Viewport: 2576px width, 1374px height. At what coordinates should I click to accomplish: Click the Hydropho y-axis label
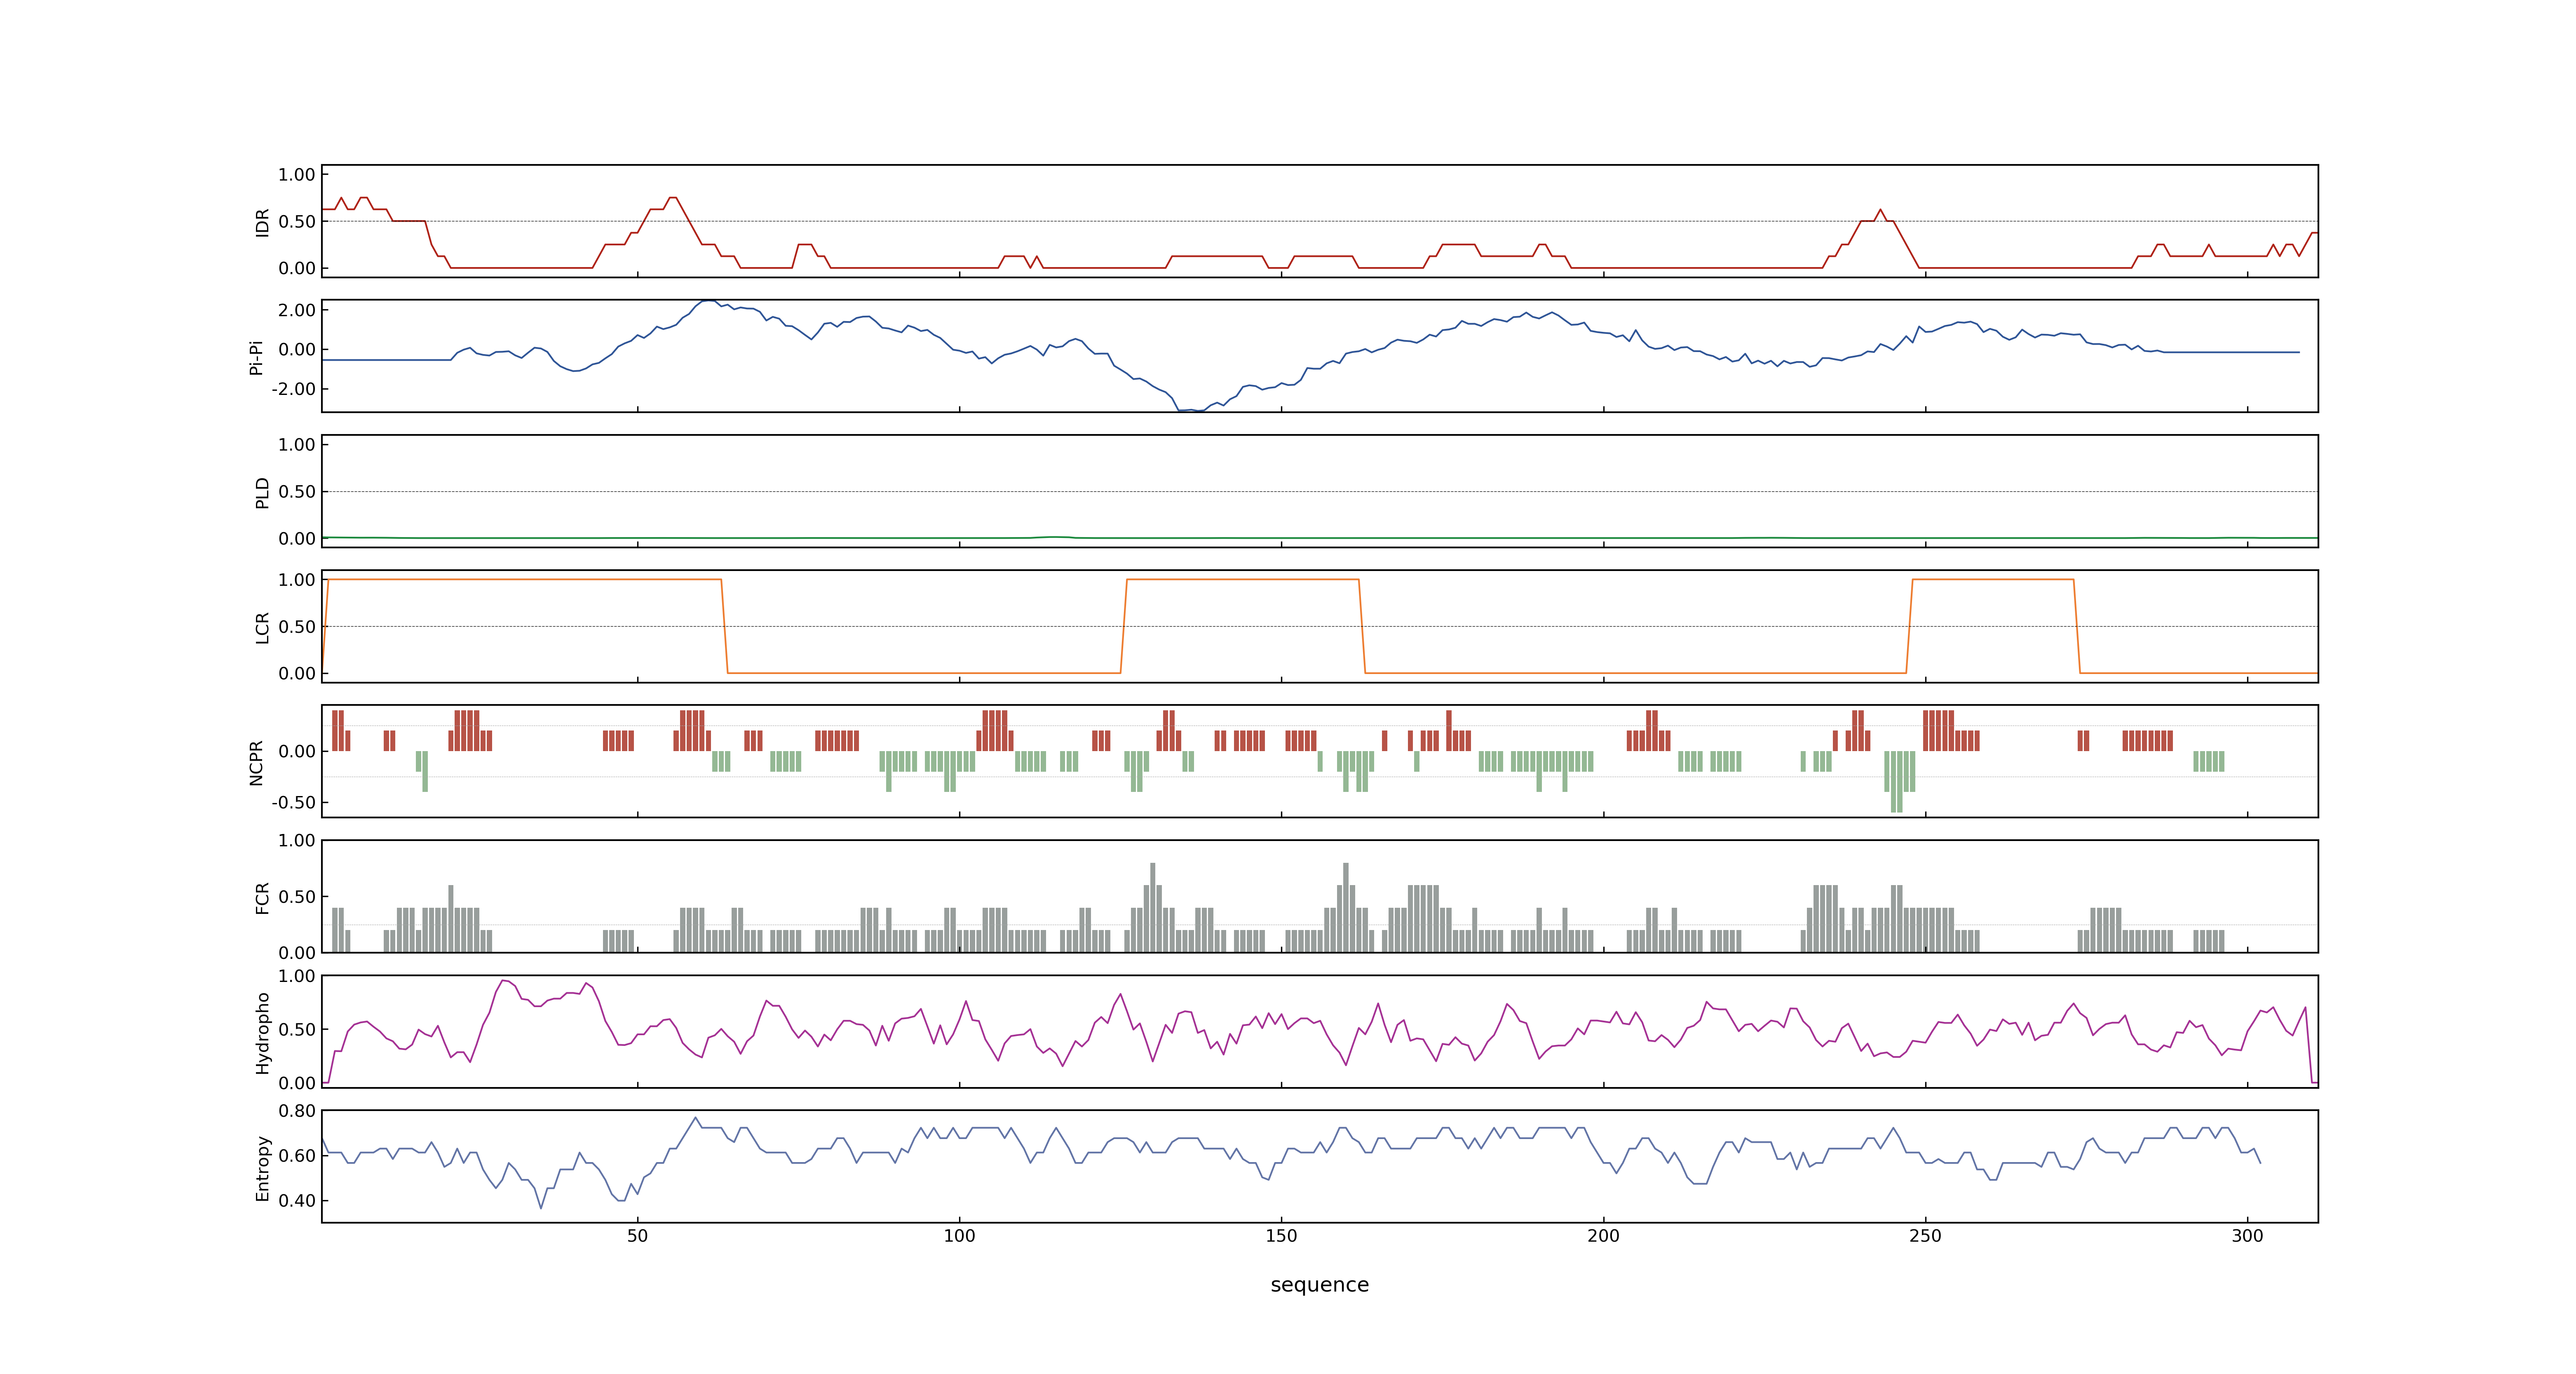(x=262, y=1033)
